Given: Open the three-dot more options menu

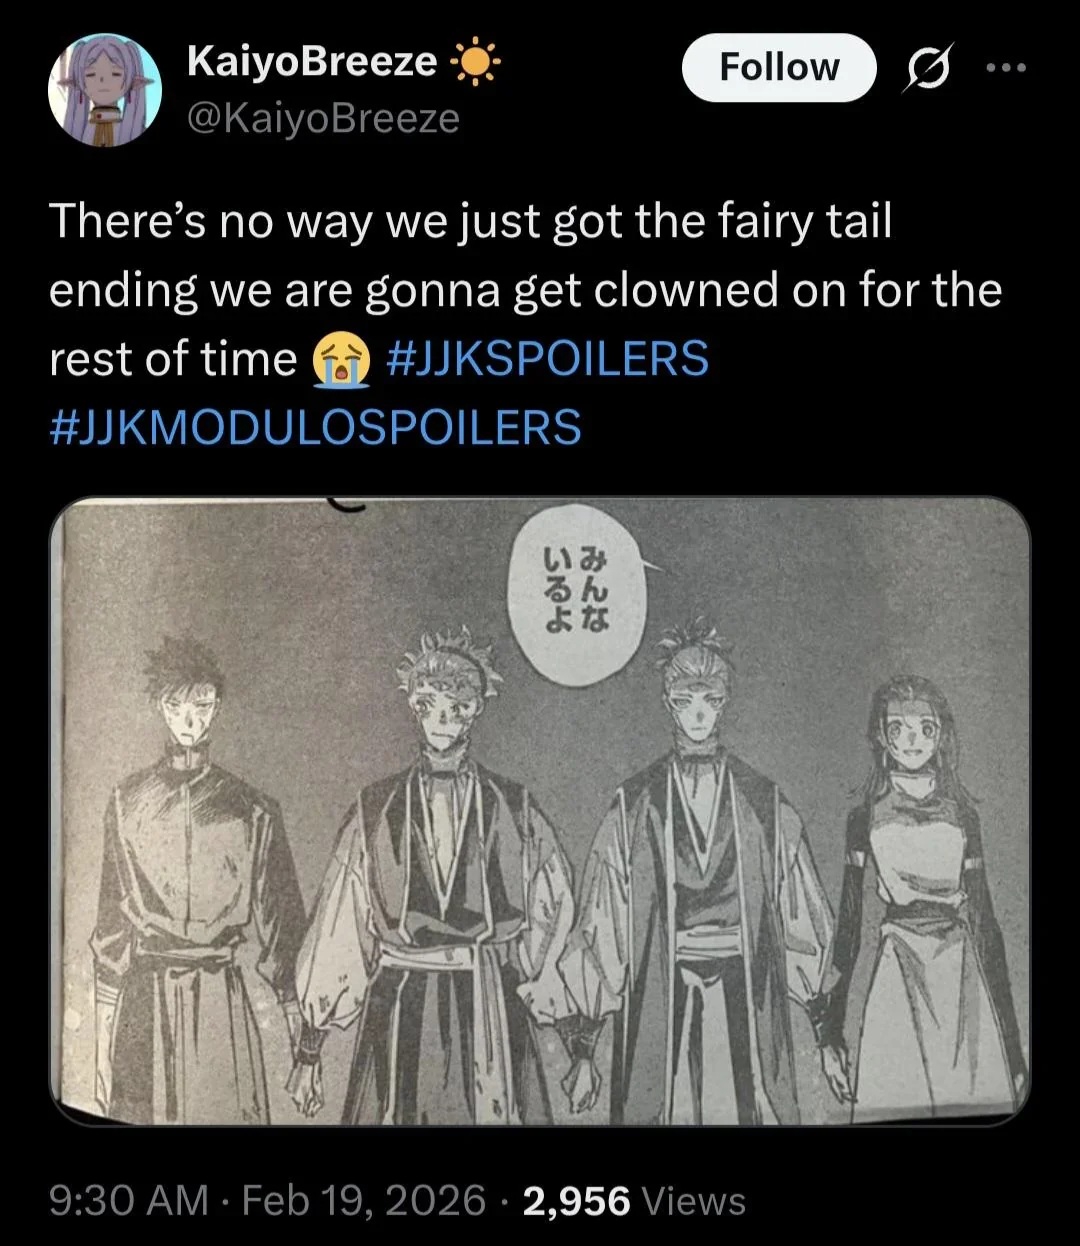Looking at the screenshot, I should point(1006,68).
